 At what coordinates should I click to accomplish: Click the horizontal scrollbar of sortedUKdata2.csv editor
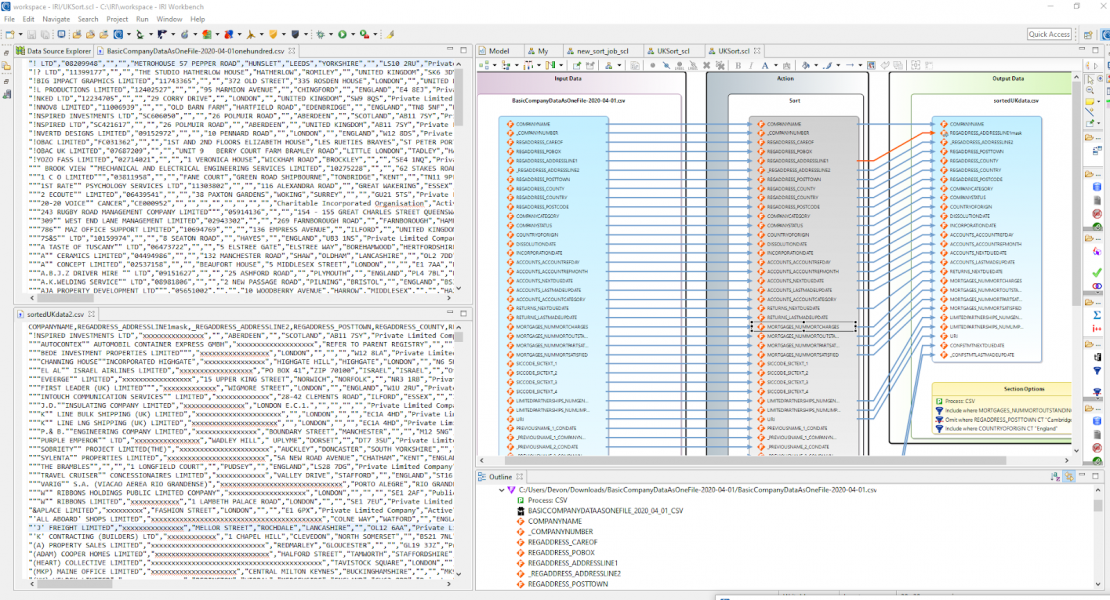coord(74,584)
